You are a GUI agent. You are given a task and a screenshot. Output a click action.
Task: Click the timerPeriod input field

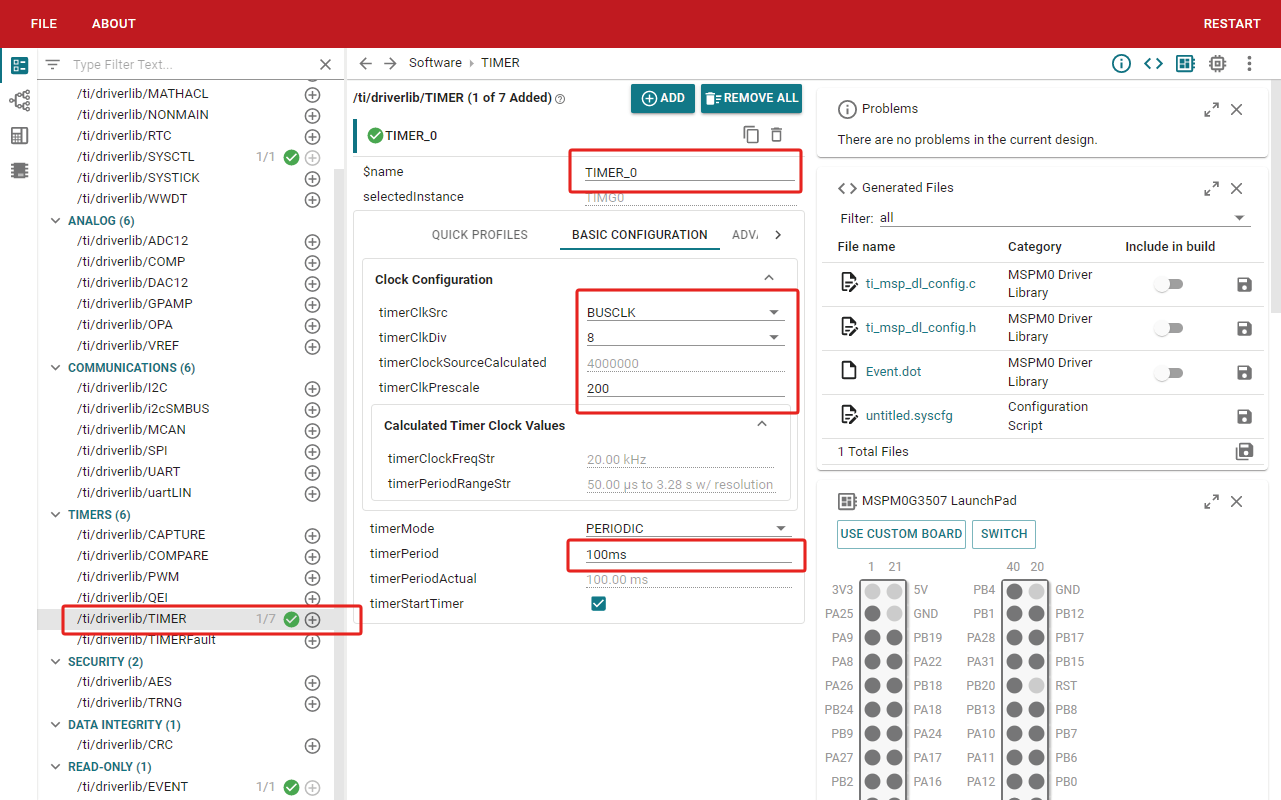click(x=688, y=554)
